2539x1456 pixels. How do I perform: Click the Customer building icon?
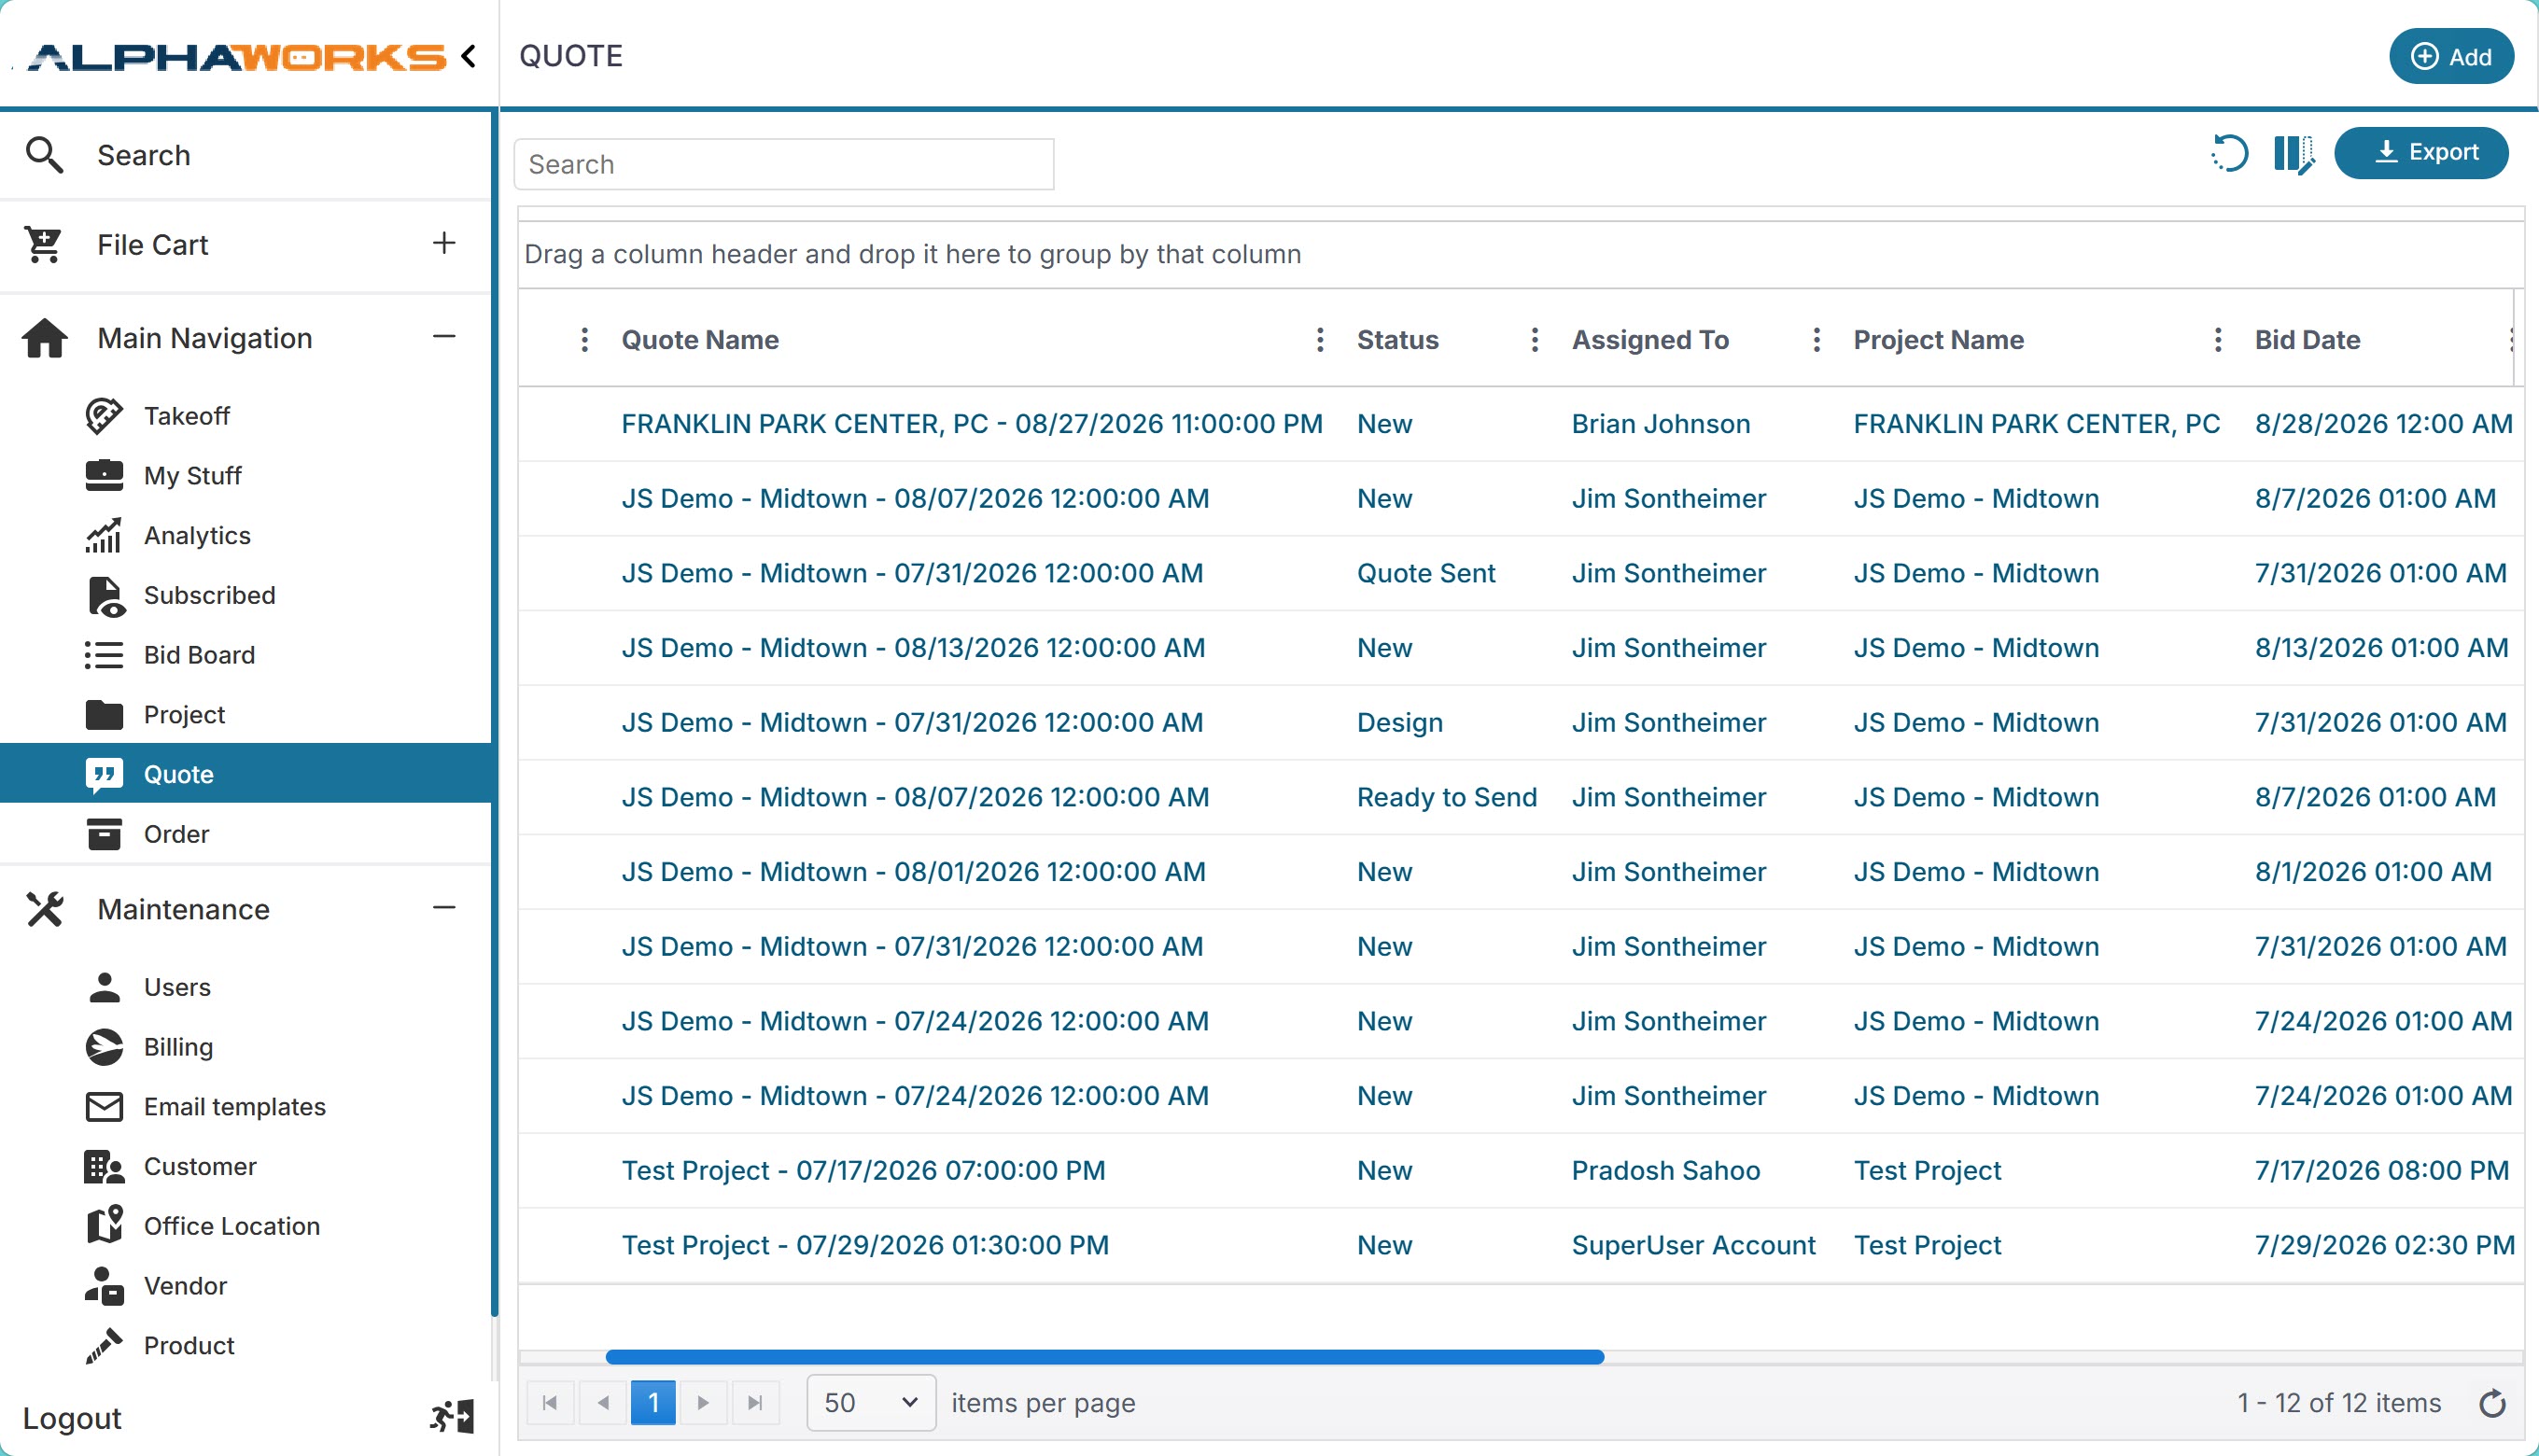pyautogui.click(x=104, y=1166)
